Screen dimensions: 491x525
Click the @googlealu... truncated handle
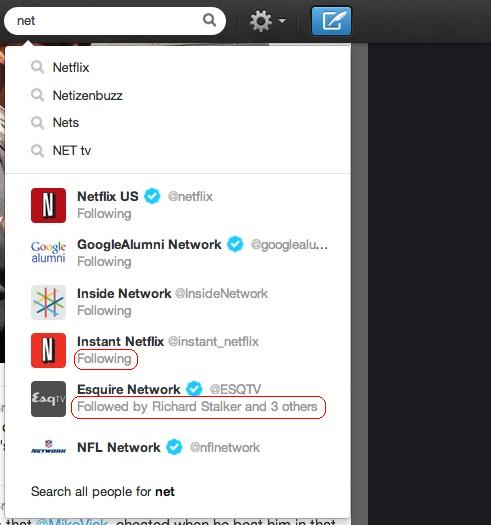pos(289,245)
